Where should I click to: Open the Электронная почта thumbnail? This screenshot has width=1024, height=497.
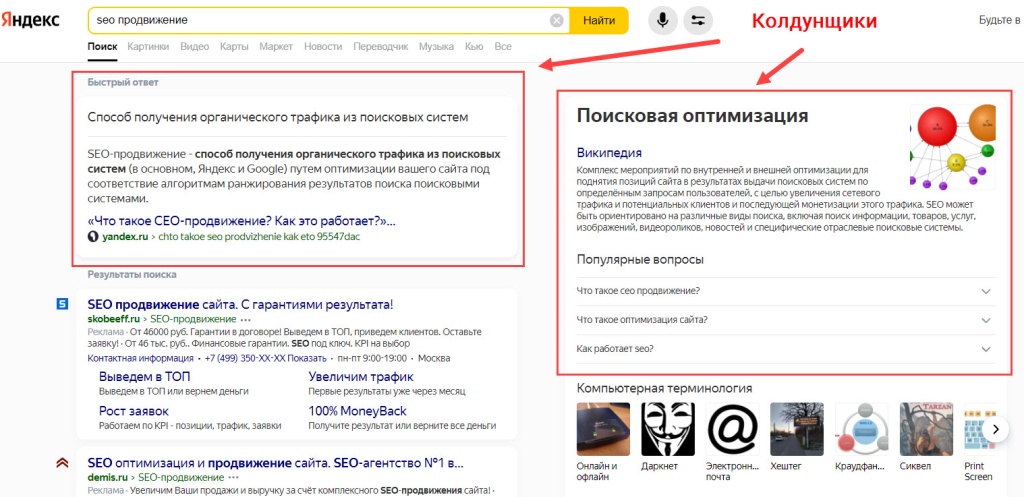(732, 428)
